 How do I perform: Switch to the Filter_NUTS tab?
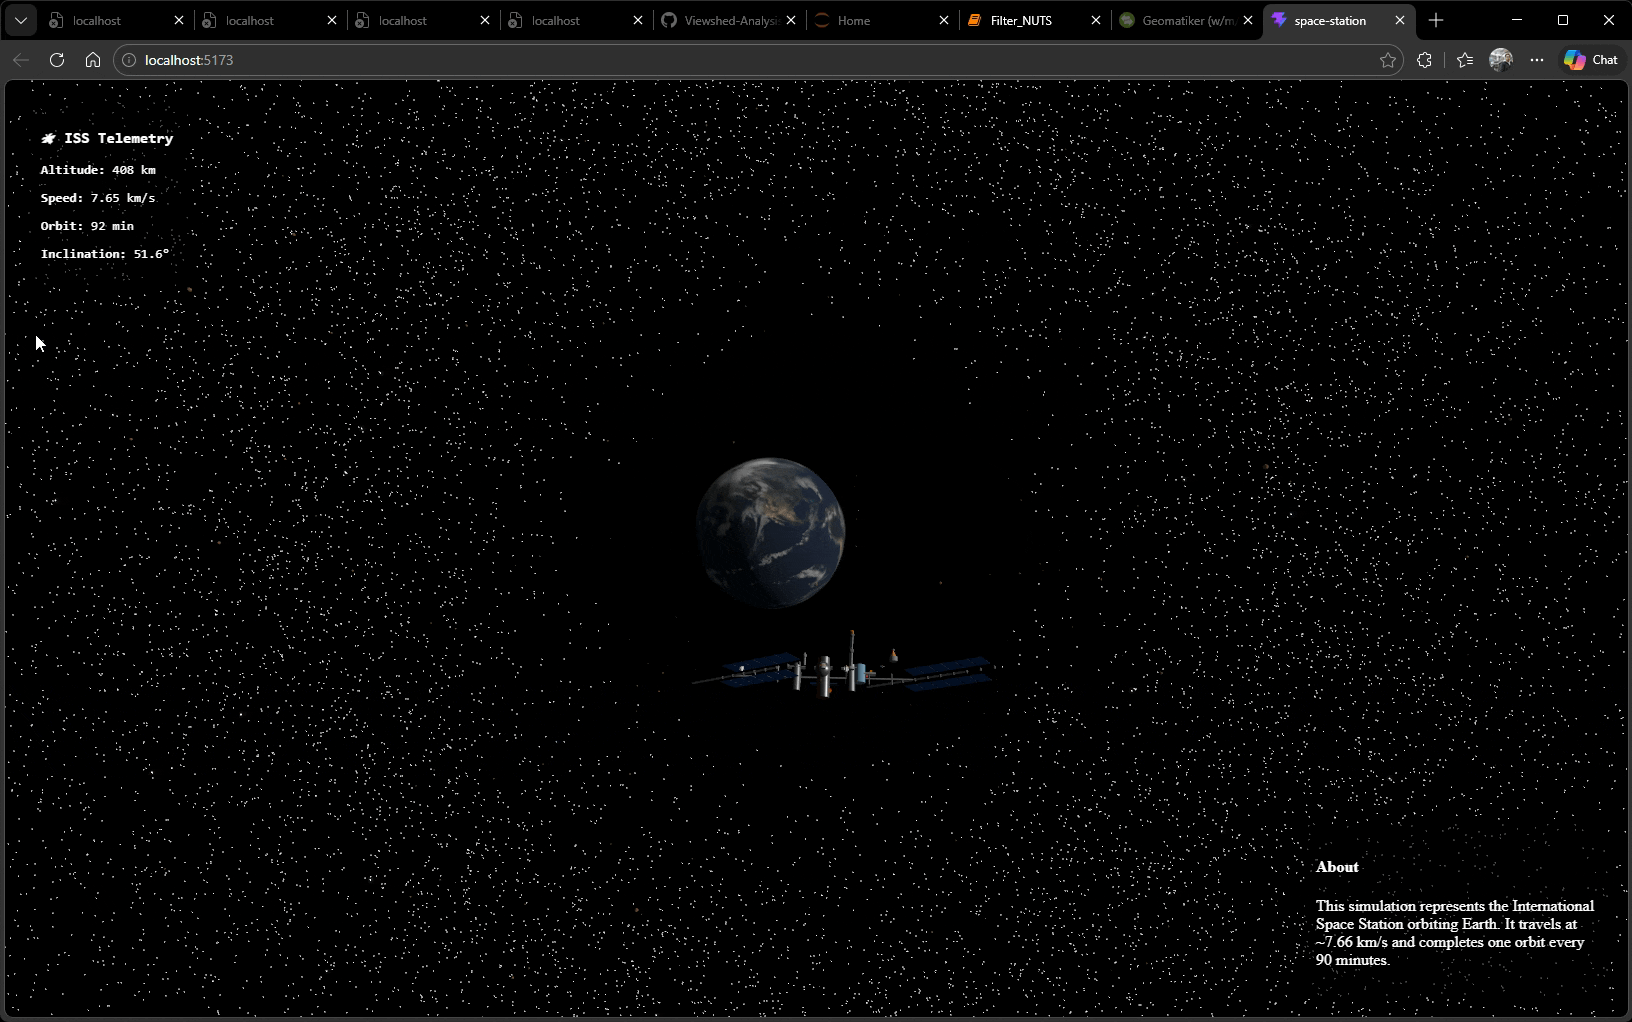[1020, 20]
